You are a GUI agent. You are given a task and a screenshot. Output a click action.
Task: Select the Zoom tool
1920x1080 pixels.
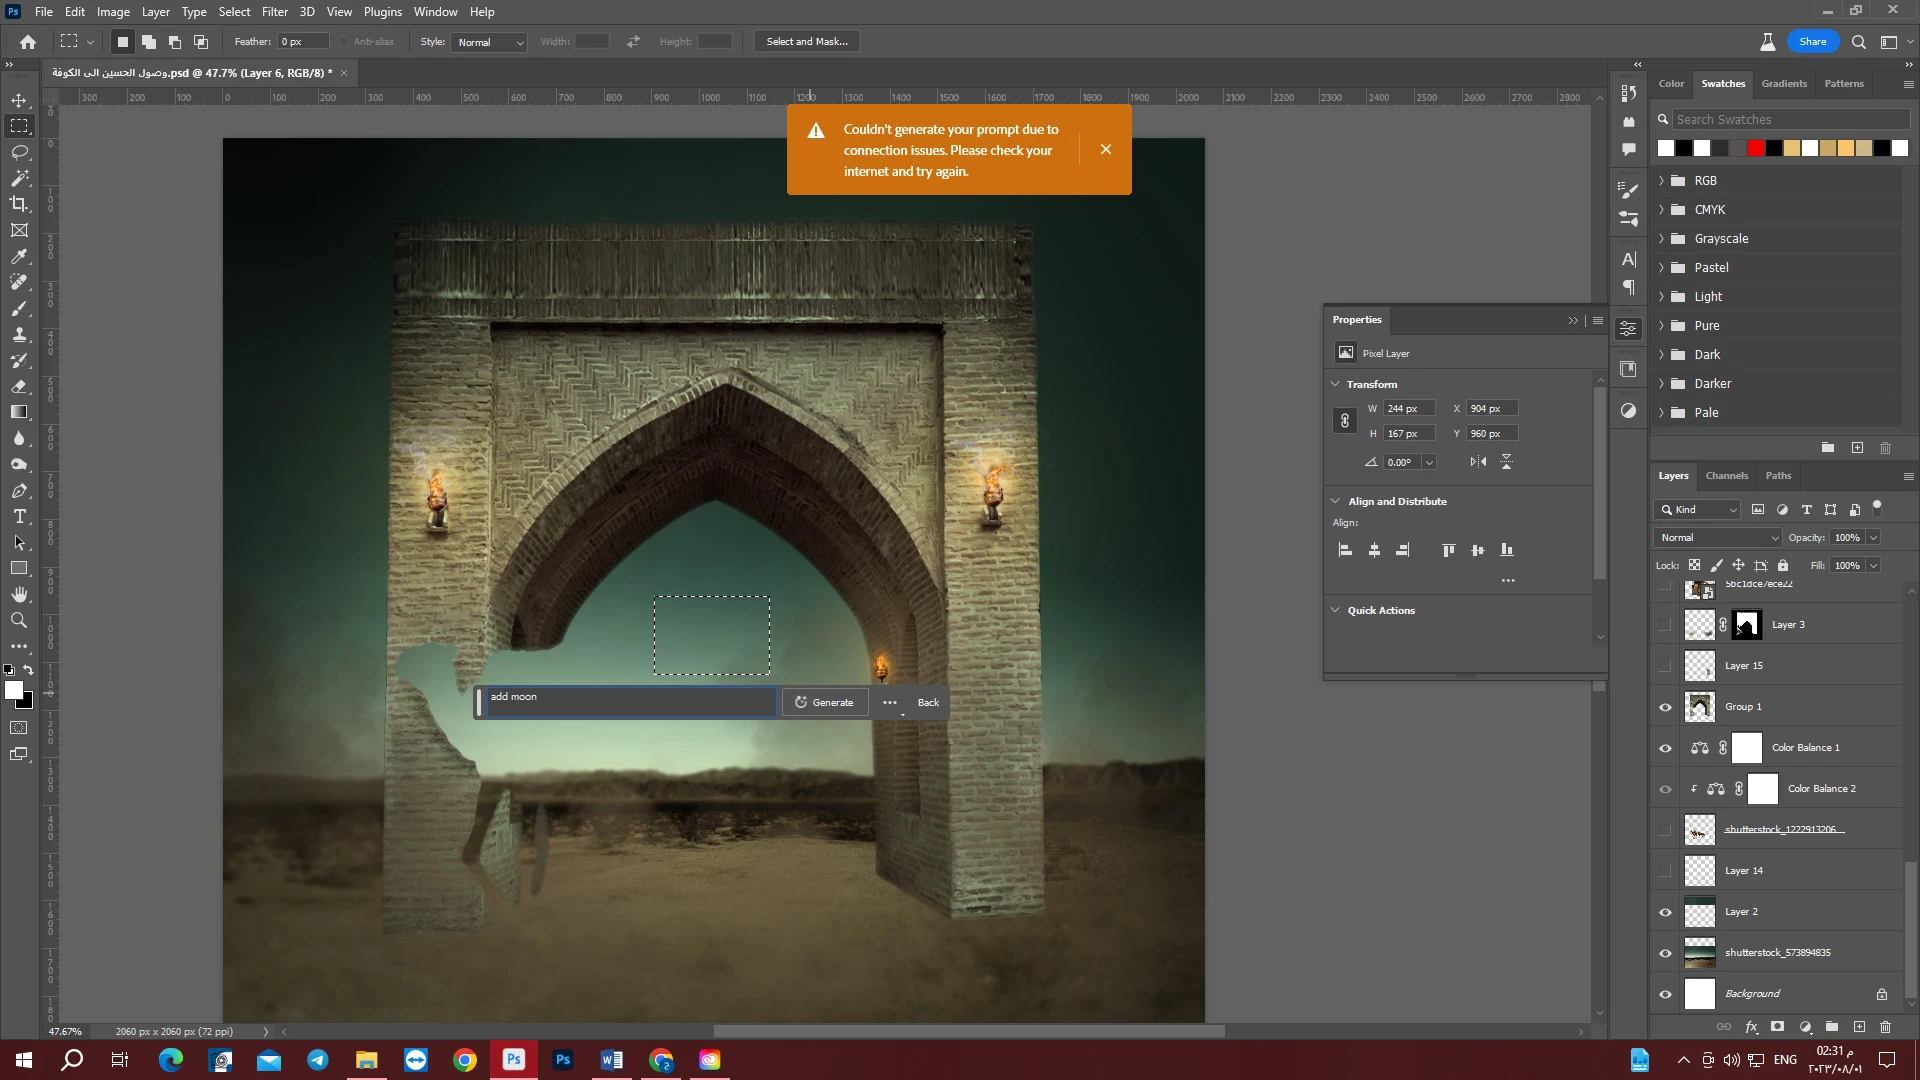tap(19, 621)
